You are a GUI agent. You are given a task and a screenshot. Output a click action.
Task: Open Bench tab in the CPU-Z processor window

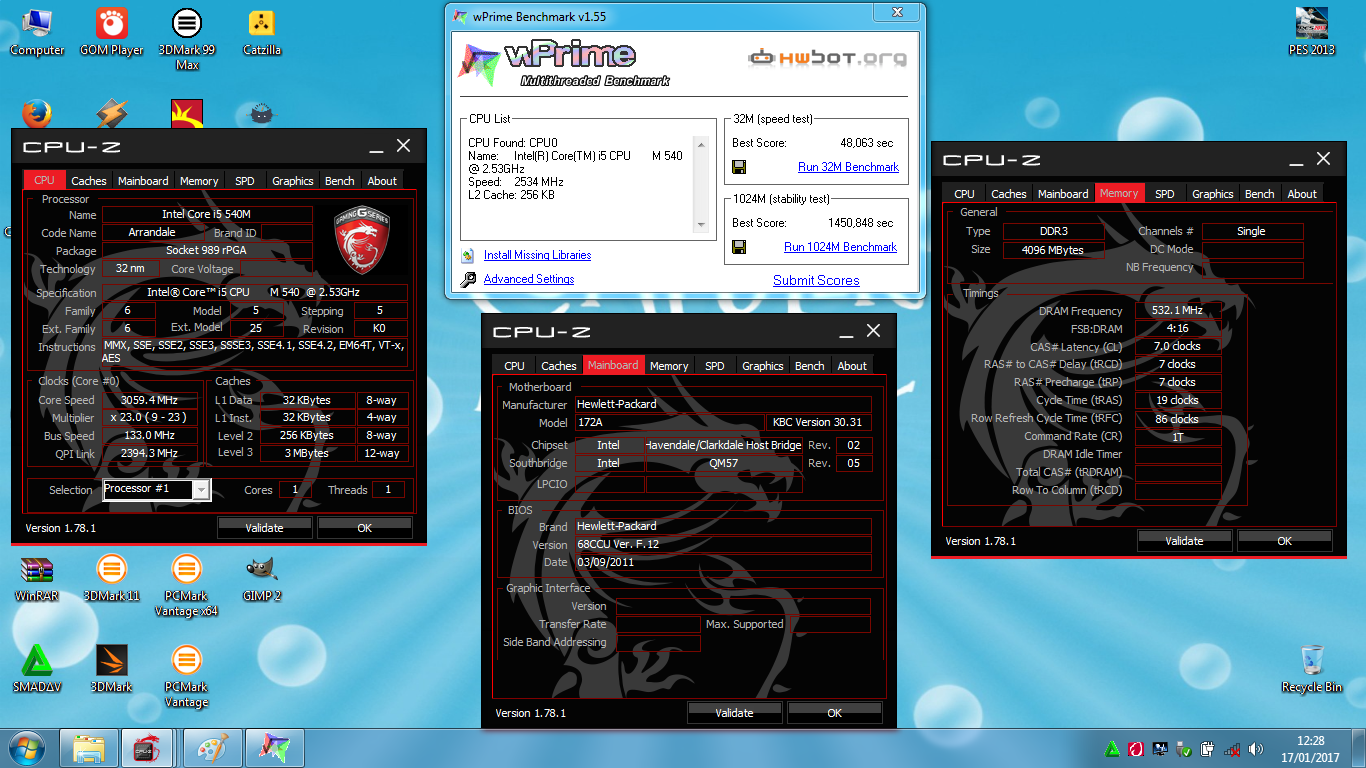[x=340, y=181]
